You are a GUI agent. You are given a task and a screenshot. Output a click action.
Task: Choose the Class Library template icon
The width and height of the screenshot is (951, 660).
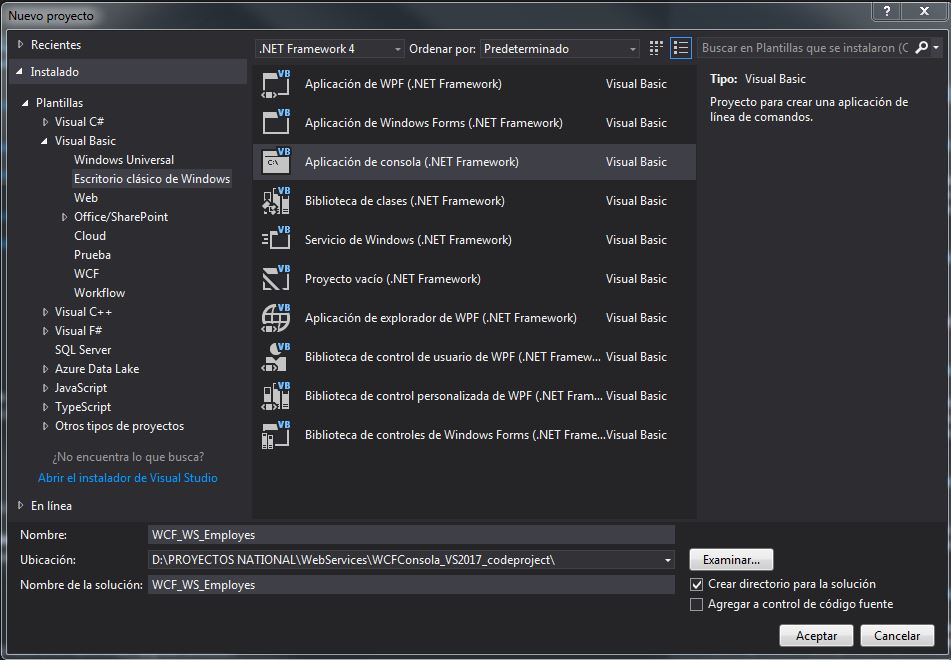click(x=276, y=201)
